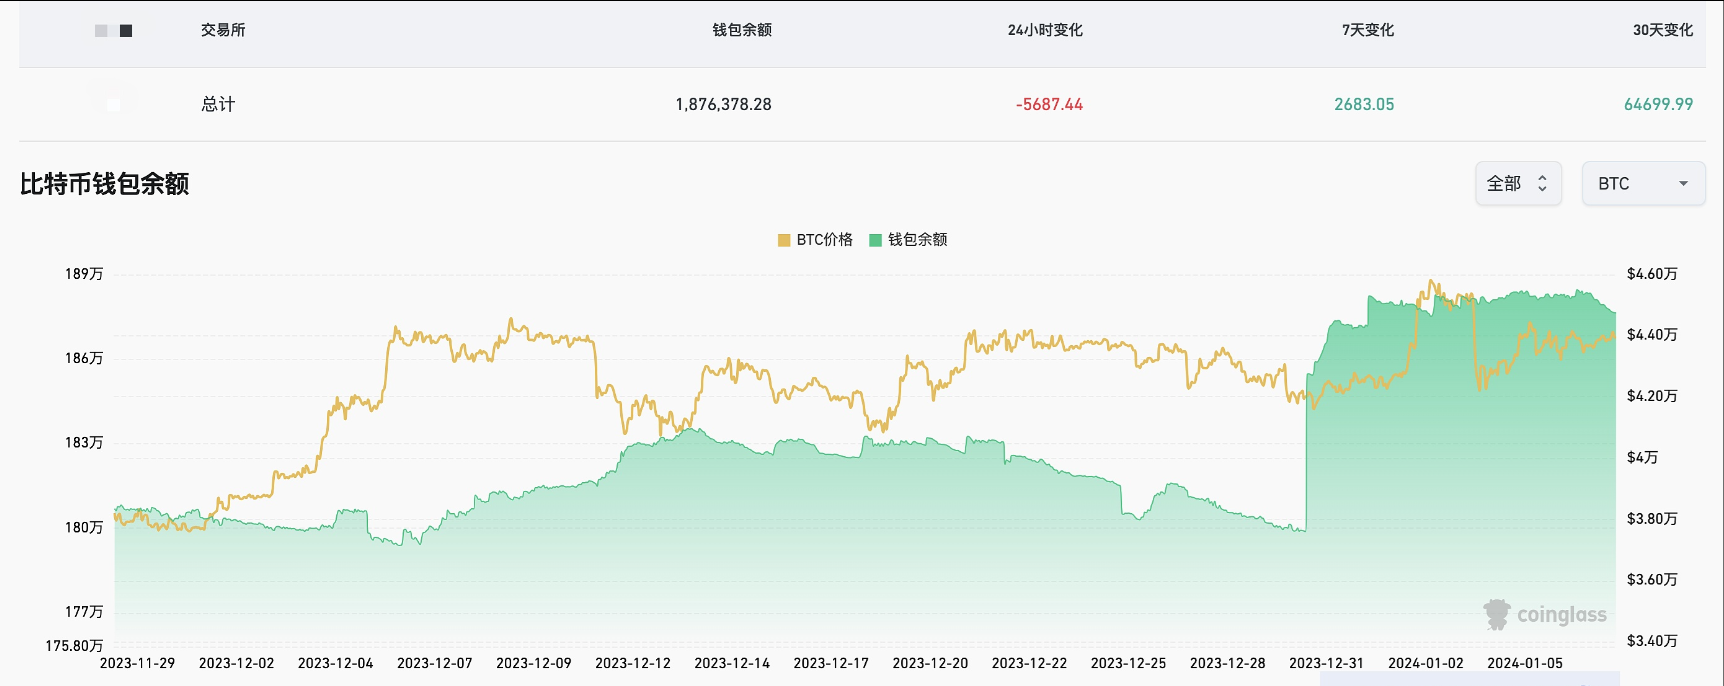This screenshot has width=1724, height=686.
Task: Select the dark square grid view icon
Action: click(126, 31)
